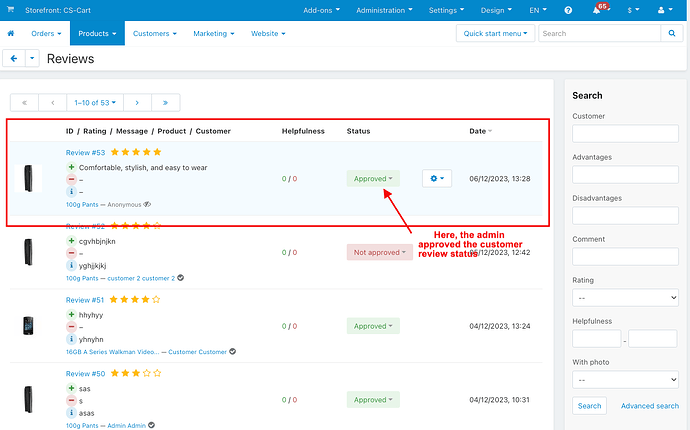690x430 pixels.
Task: Jump to the last page of reviews
Action: 166,102
